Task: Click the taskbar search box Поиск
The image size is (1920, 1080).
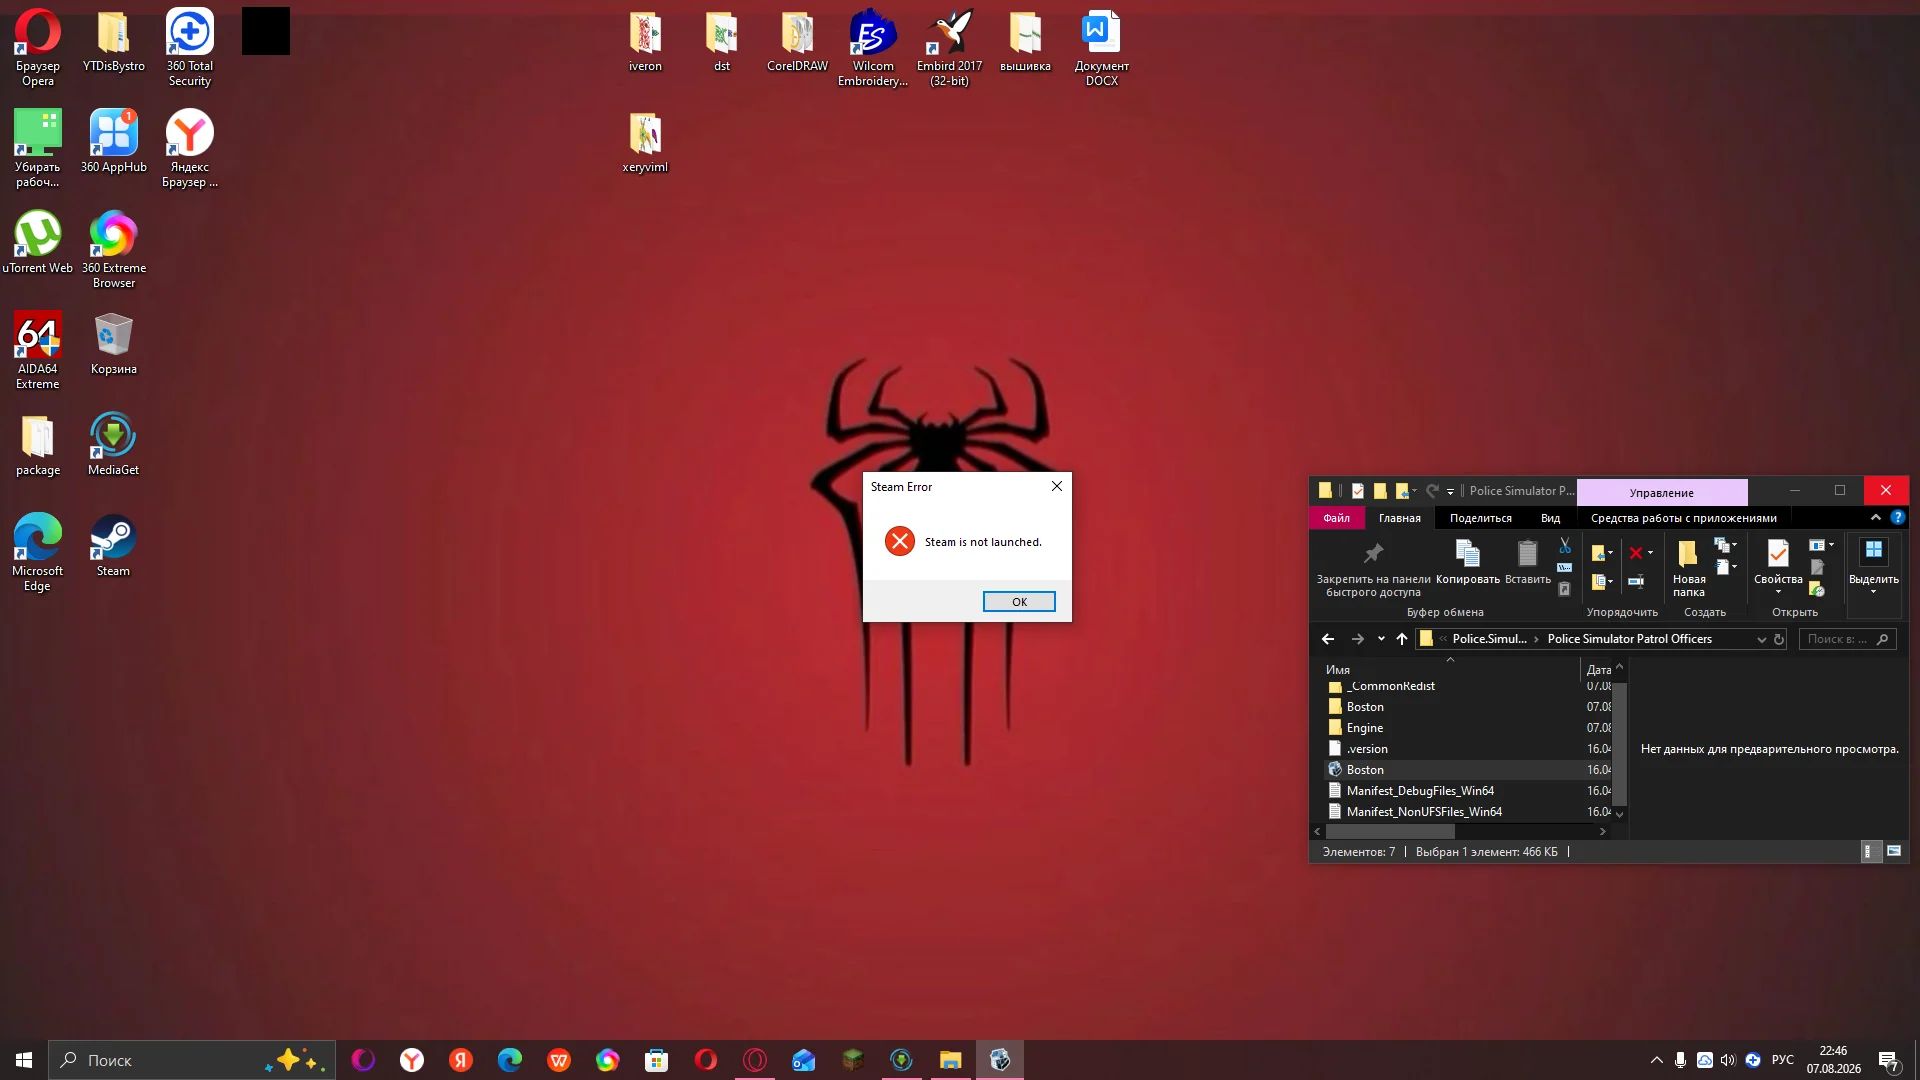Action: [x=192, y=1060]
